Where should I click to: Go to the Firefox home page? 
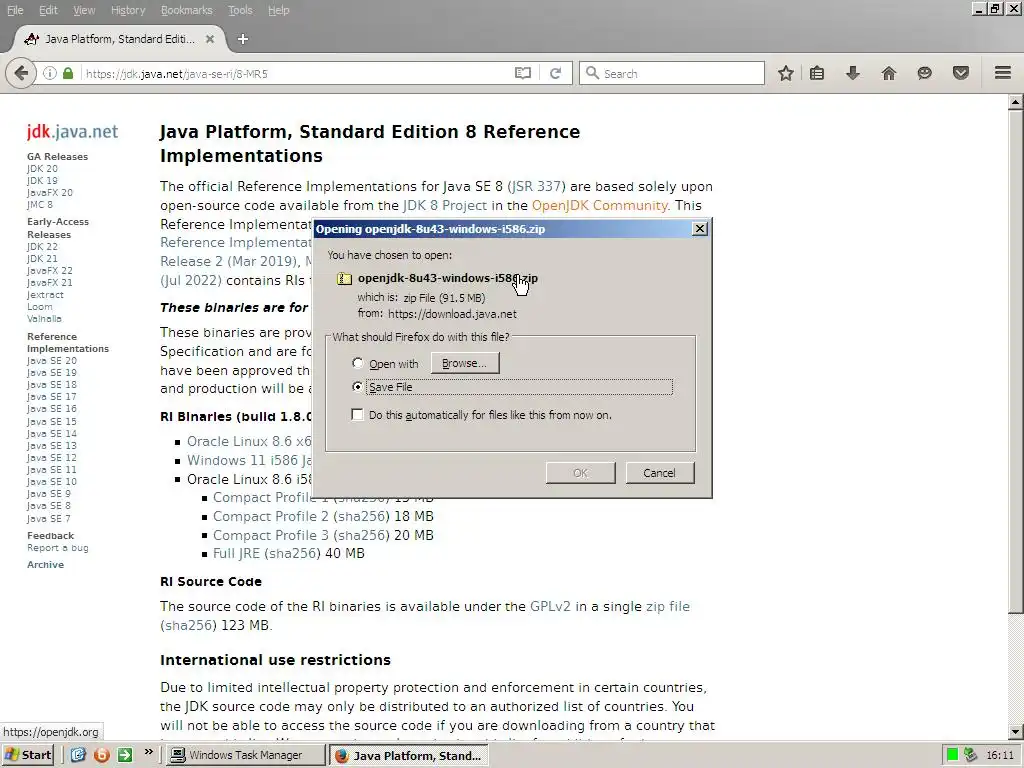click(x=889, y=73)
